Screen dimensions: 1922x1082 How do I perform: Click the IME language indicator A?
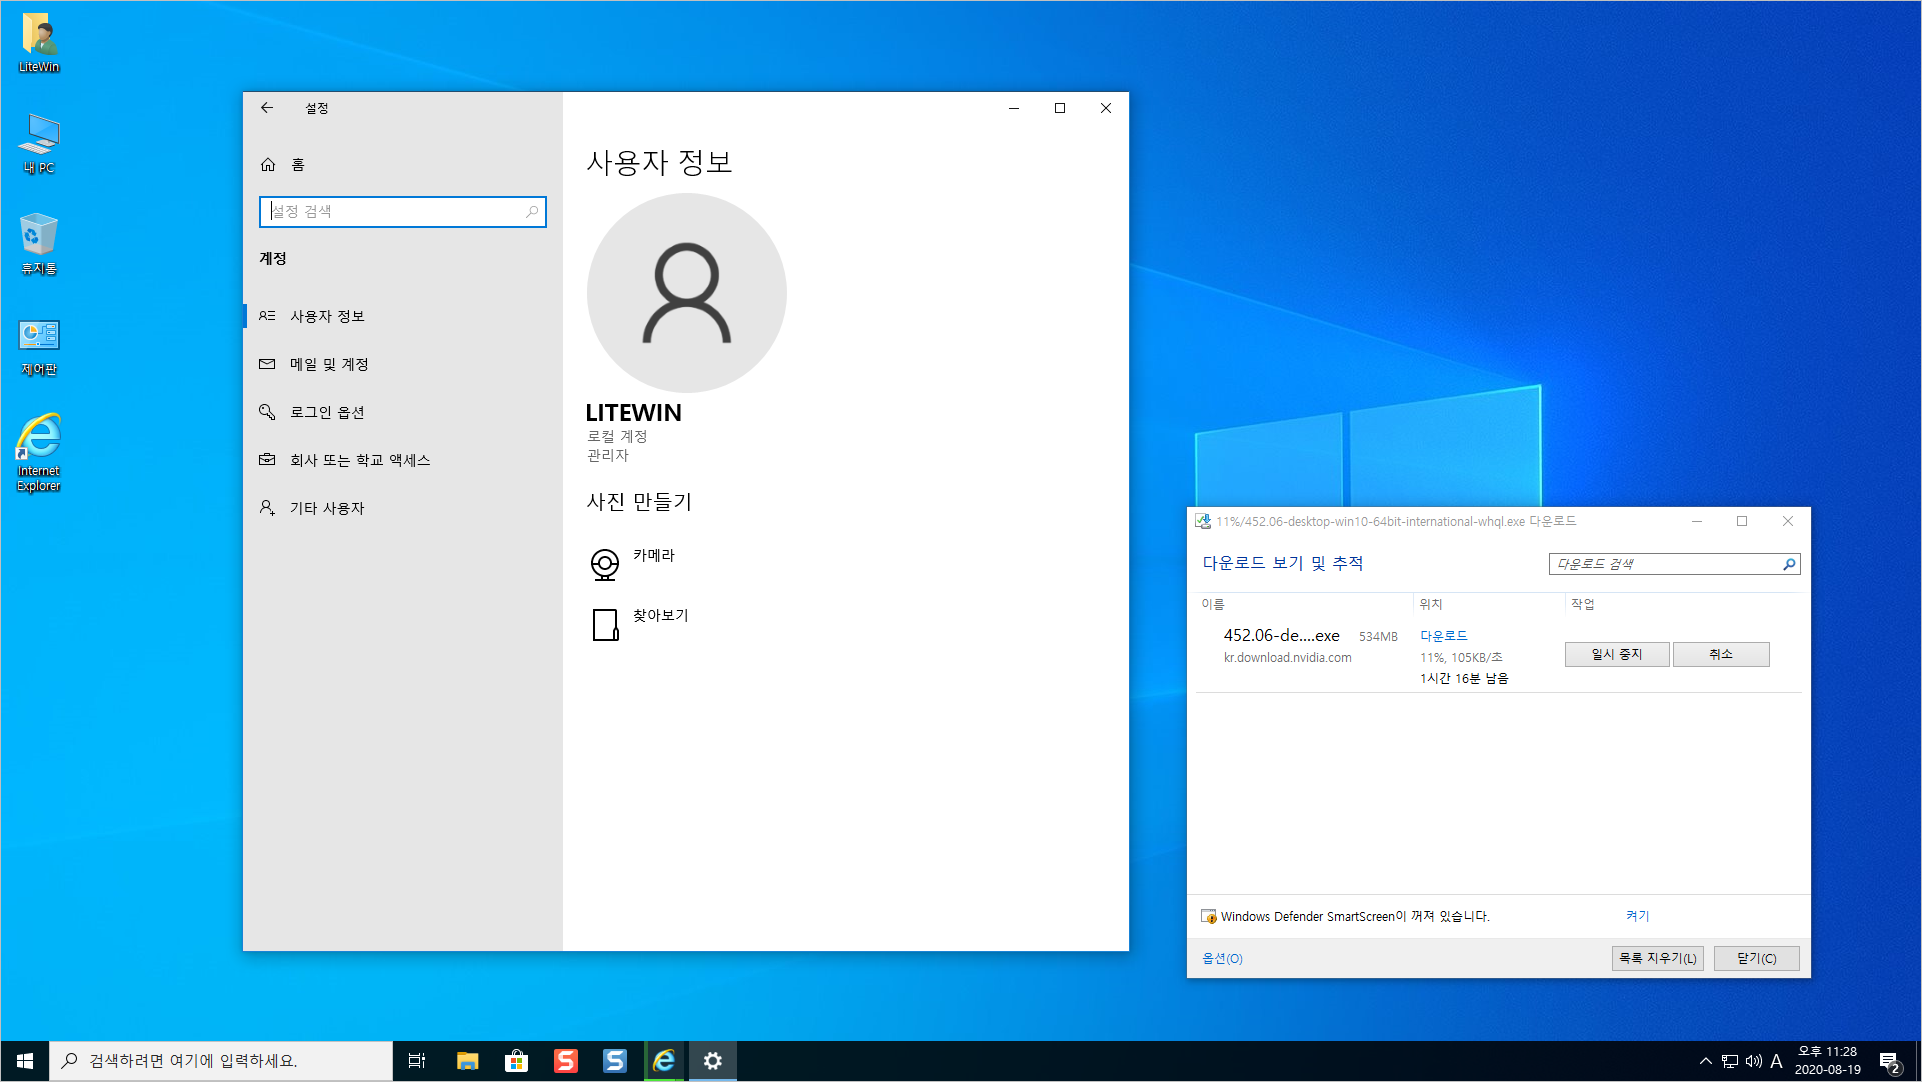pyautogui.click(x=1777, y=1061)
